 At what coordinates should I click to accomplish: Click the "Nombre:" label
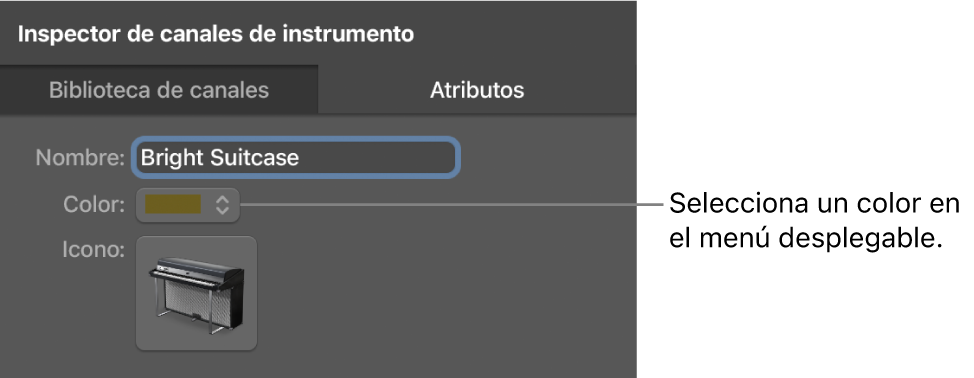click(80, 158)
